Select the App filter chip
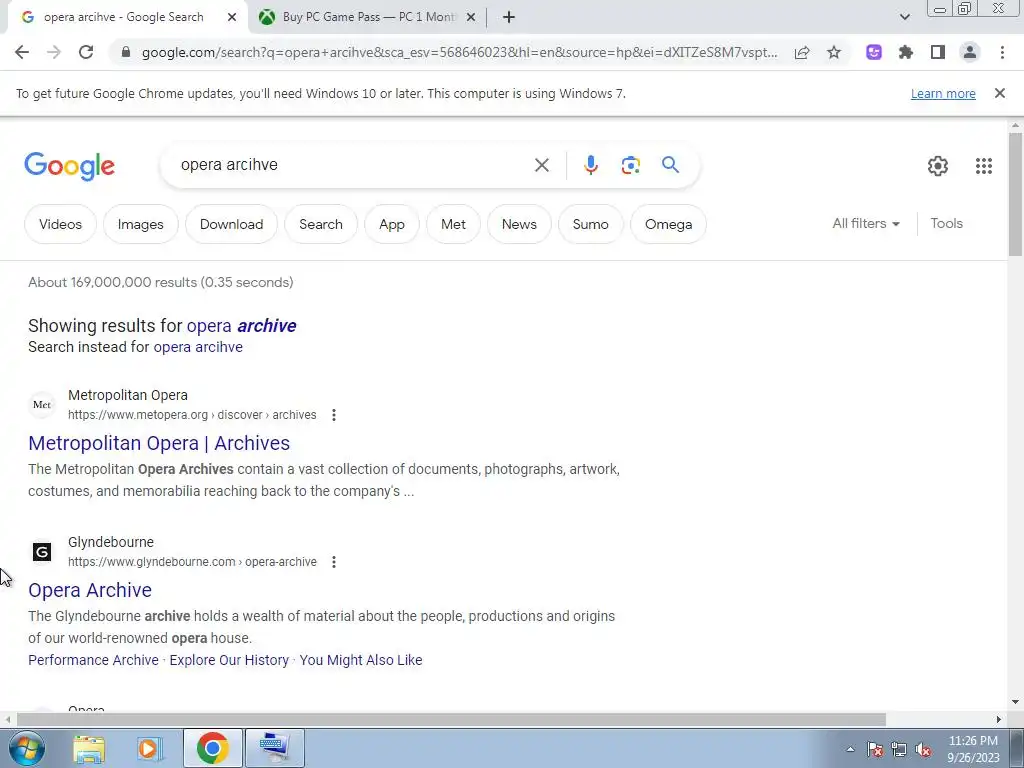 (x=392, y=224)
